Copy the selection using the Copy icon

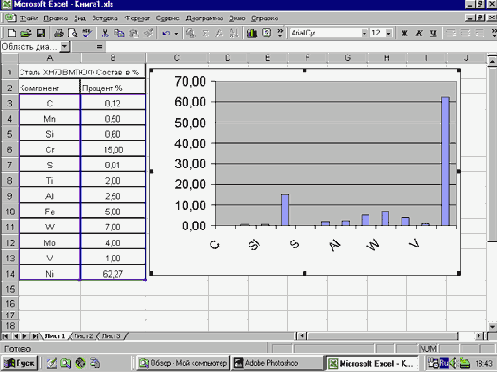pyautogui.click(x=119, y=33)
